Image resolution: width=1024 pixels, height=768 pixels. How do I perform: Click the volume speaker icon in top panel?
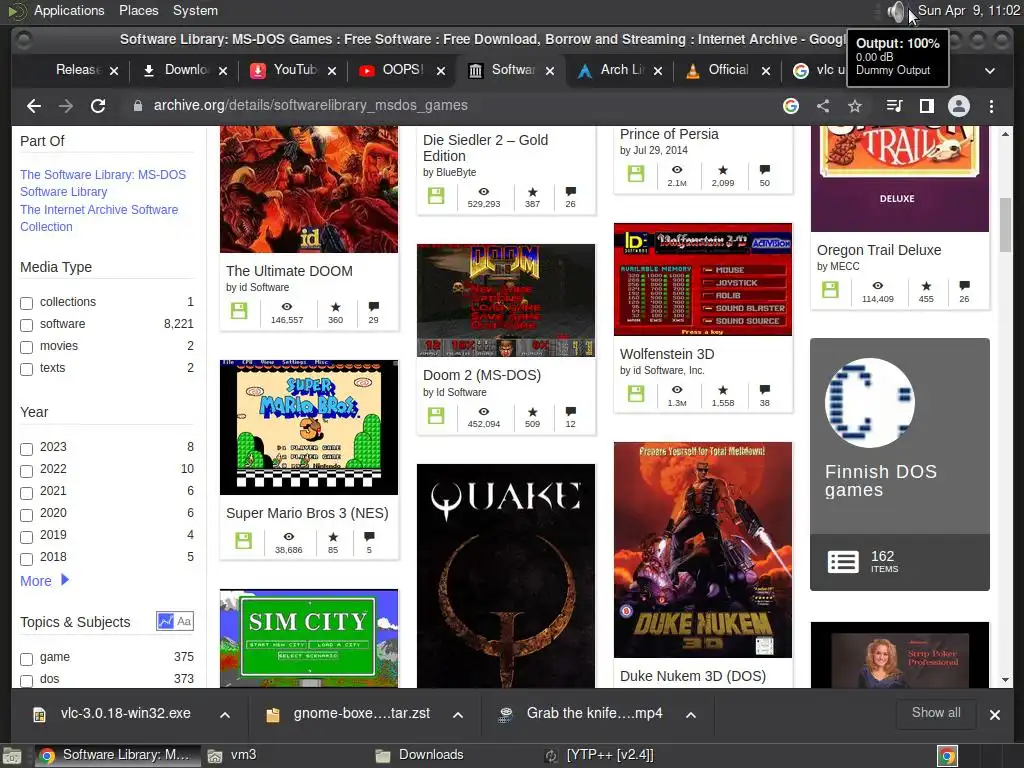click(x=896, y=11)
